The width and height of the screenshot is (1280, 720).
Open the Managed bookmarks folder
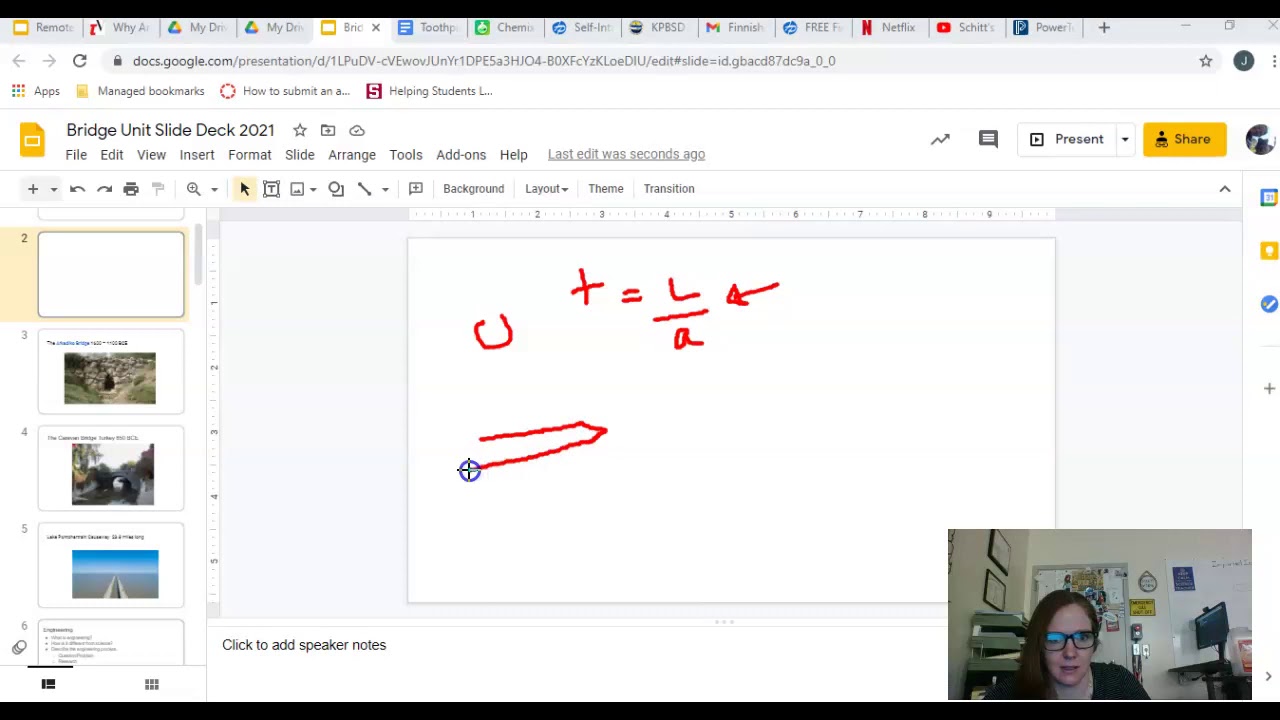tap(140, 91)
